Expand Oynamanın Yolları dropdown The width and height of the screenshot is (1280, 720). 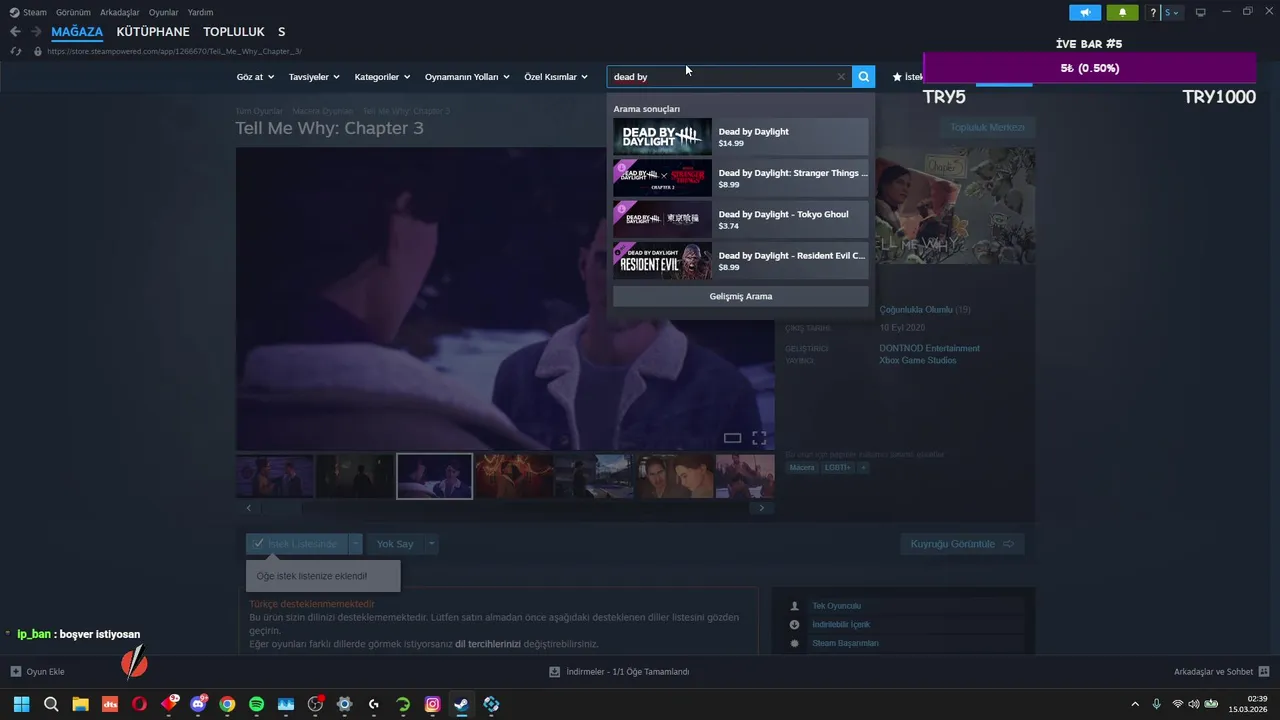pyautogui.click(x=467, y=77)
